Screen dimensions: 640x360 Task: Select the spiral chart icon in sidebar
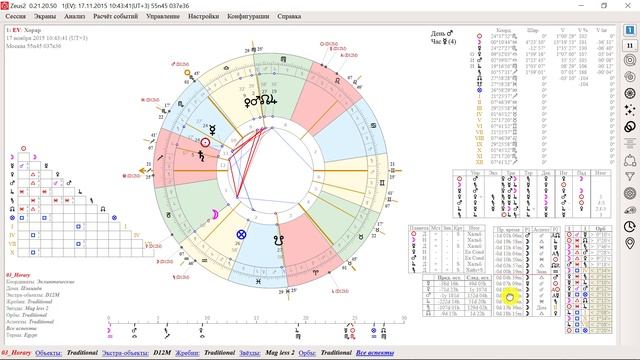pyautogui.click(x=630, y=77)
